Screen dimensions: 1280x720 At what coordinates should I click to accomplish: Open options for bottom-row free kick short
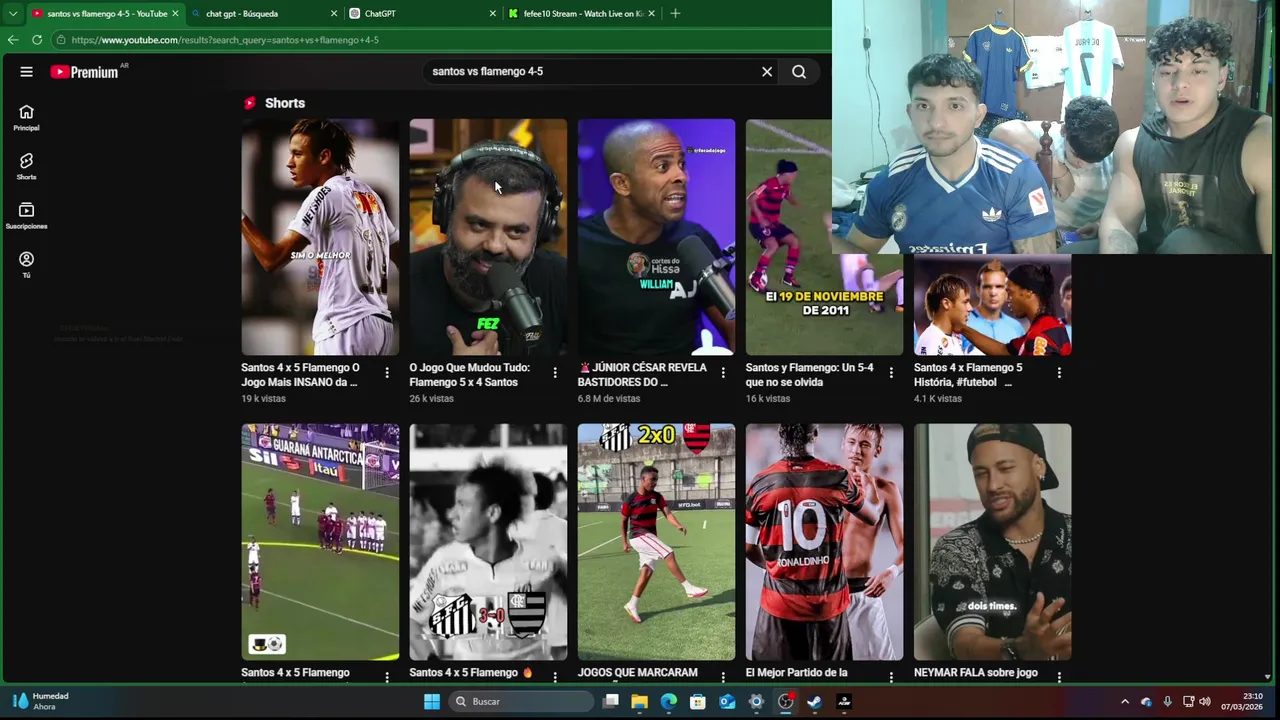click(x=387, y=677)
